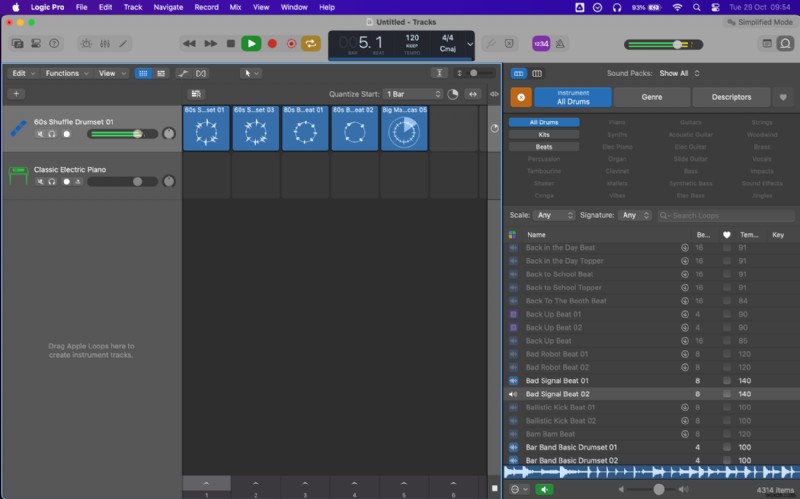Viewport: 800px width, 499px height.
Task: Choose the Beats instrument filter button
Action: (544, 147)
